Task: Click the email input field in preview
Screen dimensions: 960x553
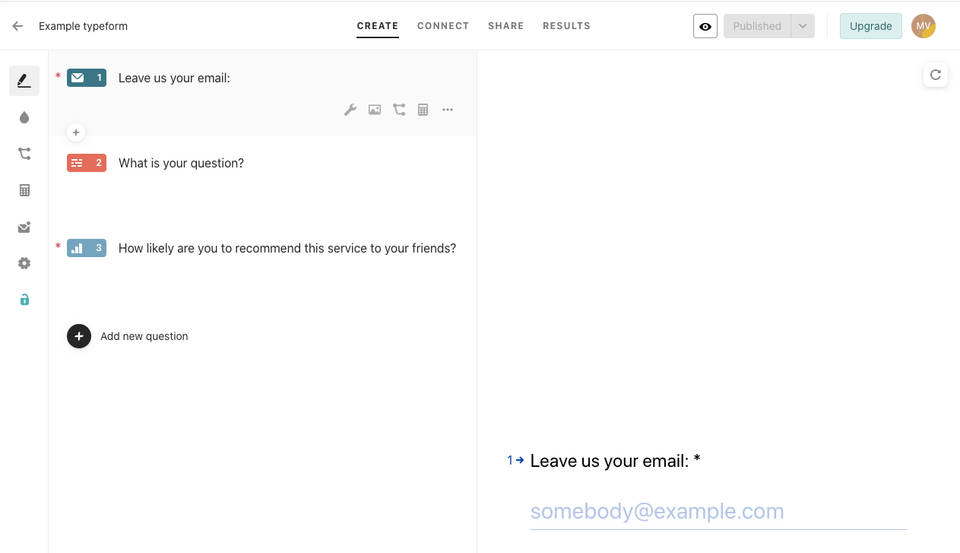Action: point(718,512)
